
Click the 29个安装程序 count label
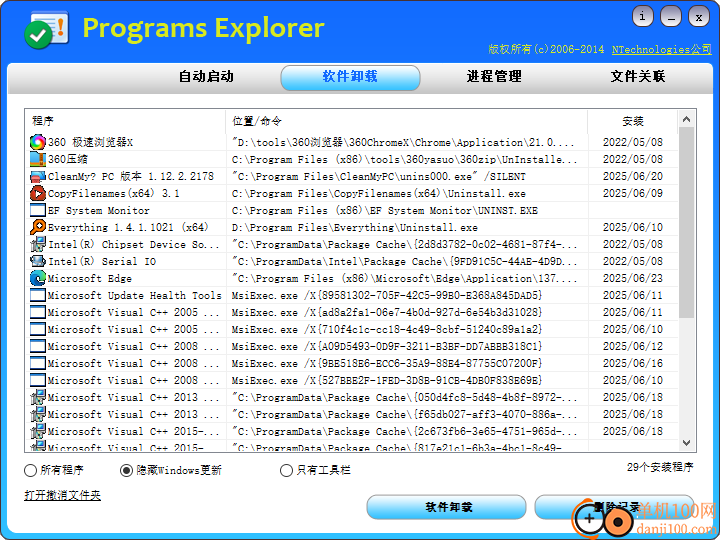[x=660, y=467]
